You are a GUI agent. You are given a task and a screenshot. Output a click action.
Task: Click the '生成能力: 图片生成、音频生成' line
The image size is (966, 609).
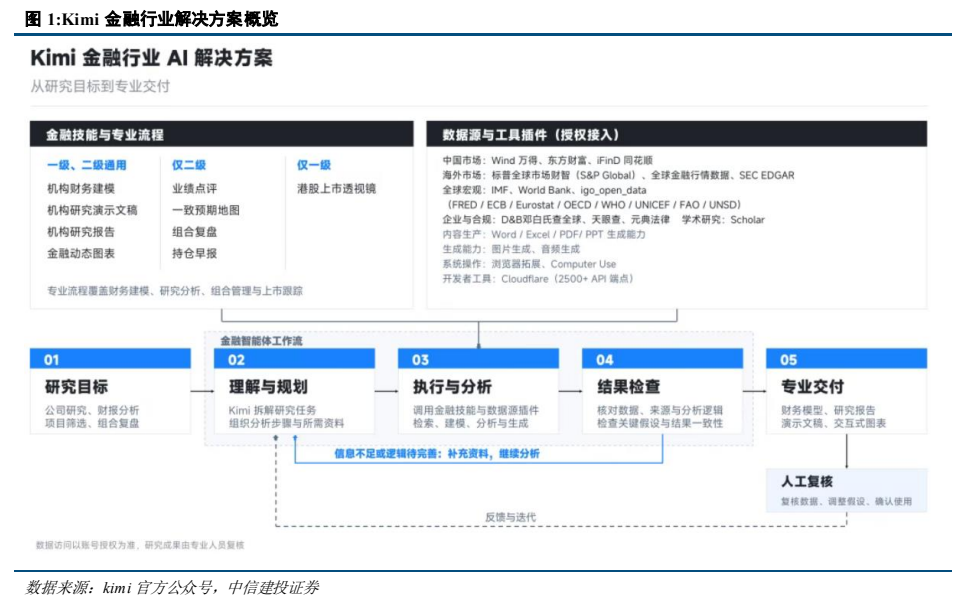coord(511,249)
